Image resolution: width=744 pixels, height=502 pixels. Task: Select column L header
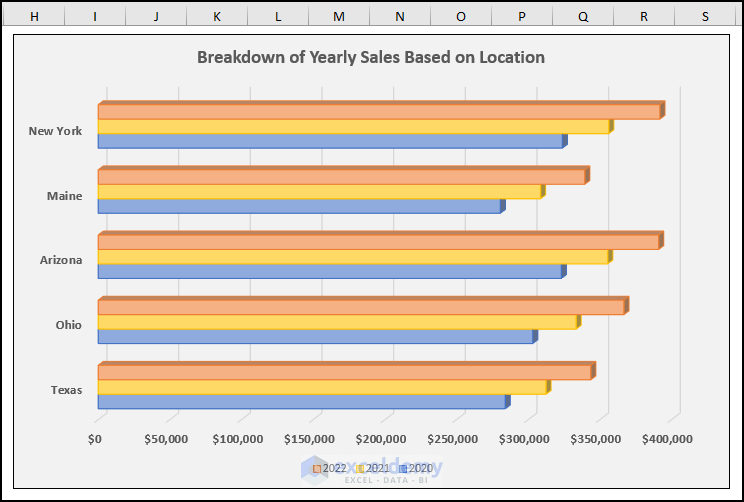[278, 16]
